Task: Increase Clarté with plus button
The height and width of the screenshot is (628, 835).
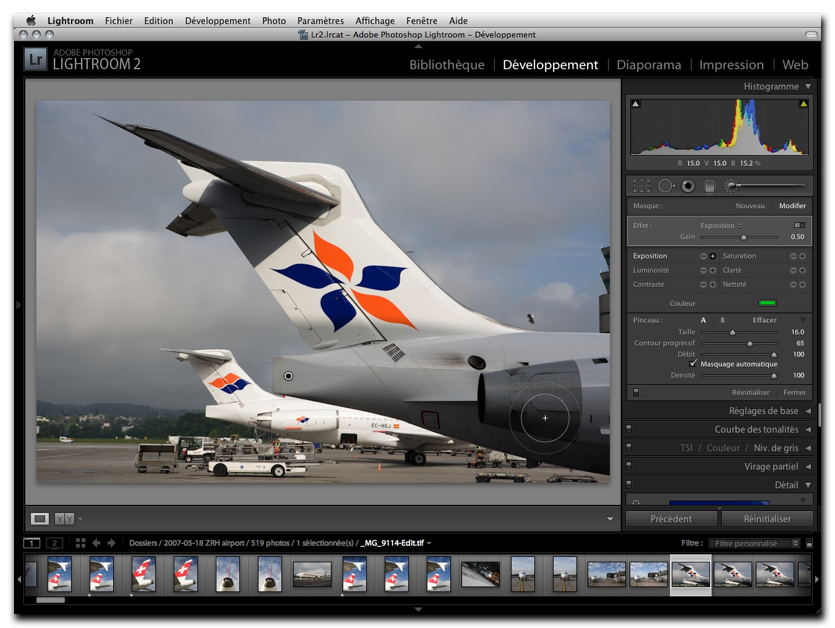Action: click(x=803, y=271)
